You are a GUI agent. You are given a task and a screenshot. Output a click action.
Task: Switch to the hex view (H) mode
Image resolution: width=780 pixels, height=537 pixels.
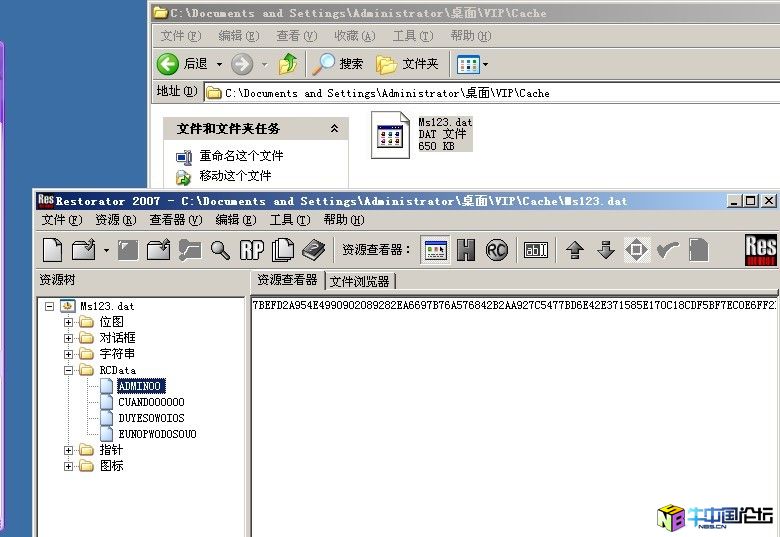(x=466, y=250)
